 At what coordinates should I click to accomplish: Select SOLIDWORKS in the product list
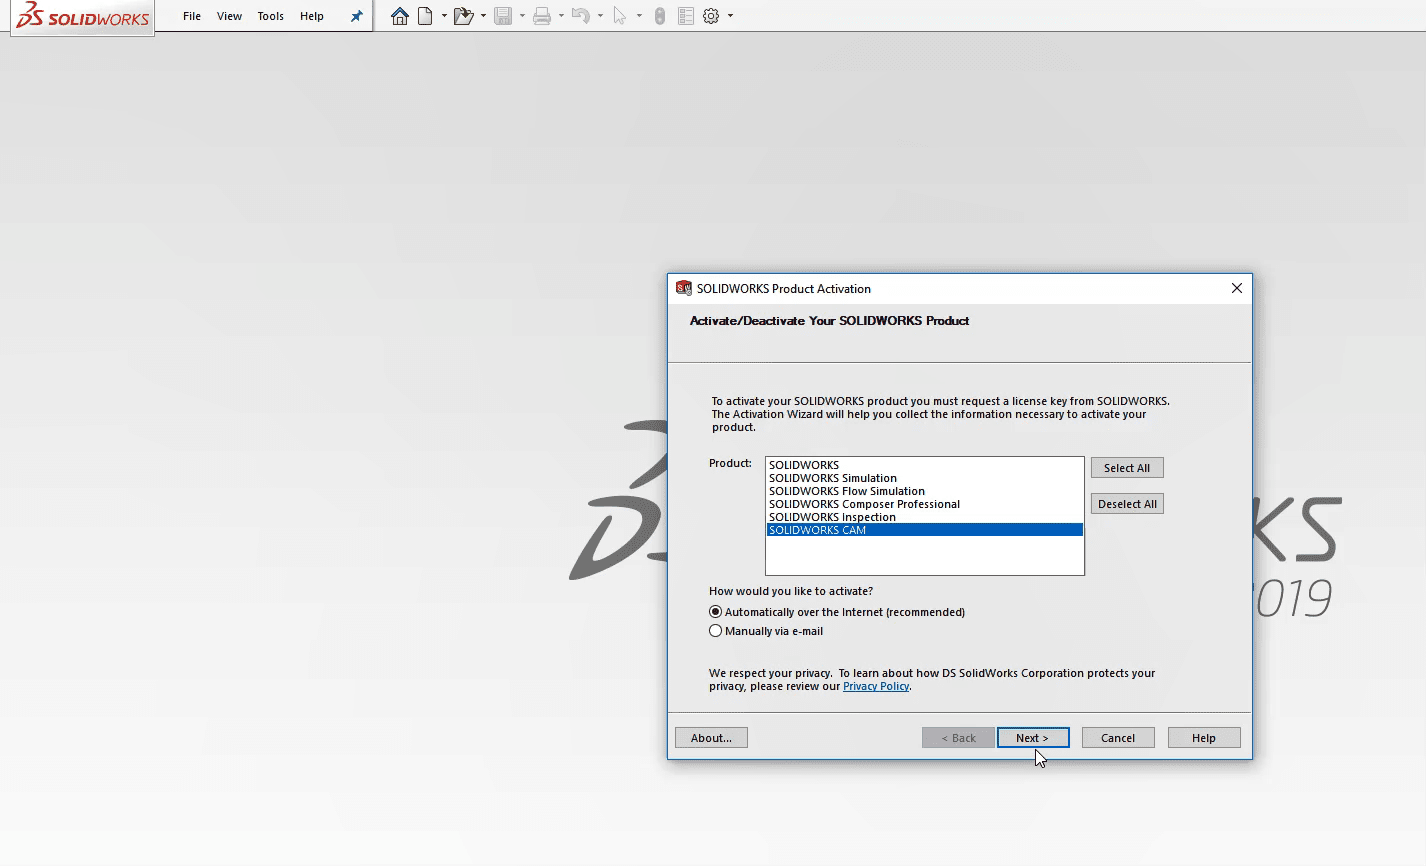click(x=924, y=465)
